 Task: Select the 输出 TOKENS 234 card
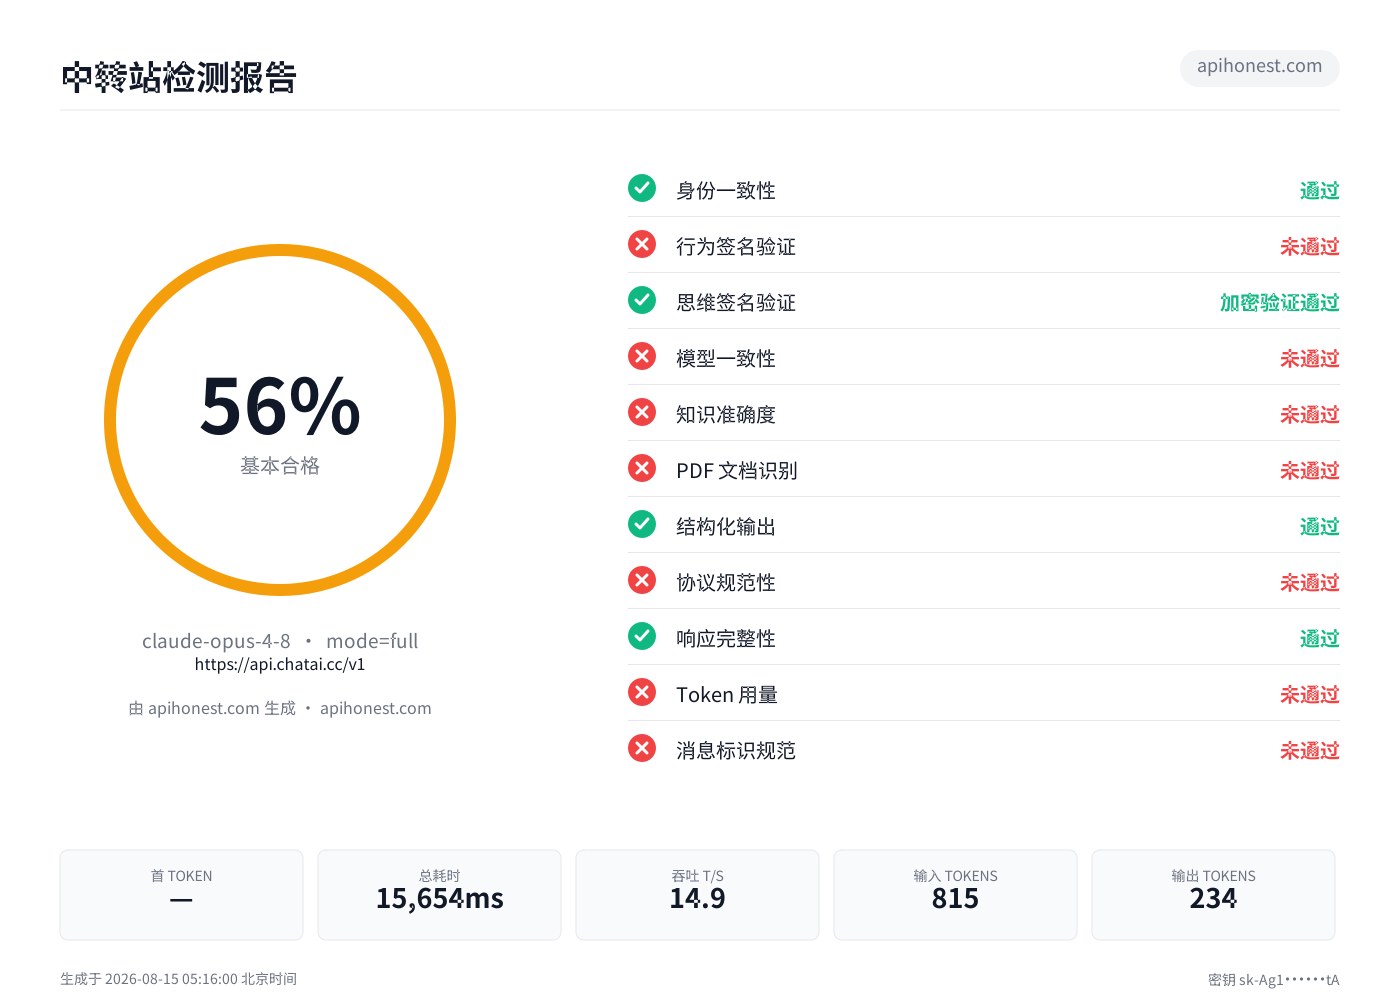click(1214, 895)
